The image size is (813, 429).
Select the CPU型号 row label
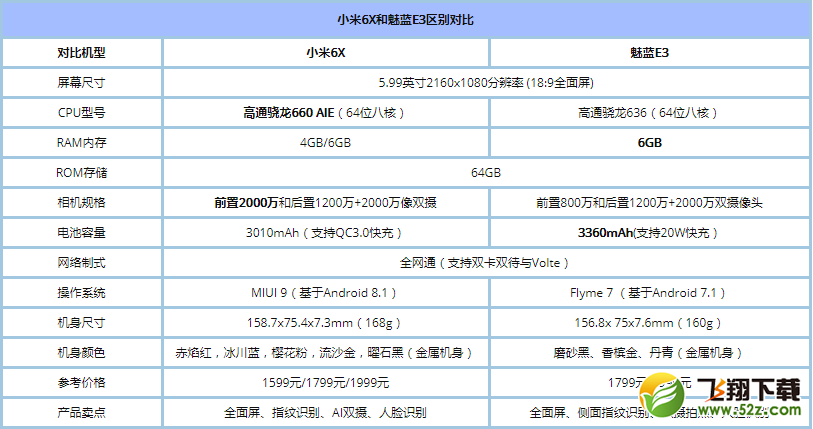click(x=81, y=113)
